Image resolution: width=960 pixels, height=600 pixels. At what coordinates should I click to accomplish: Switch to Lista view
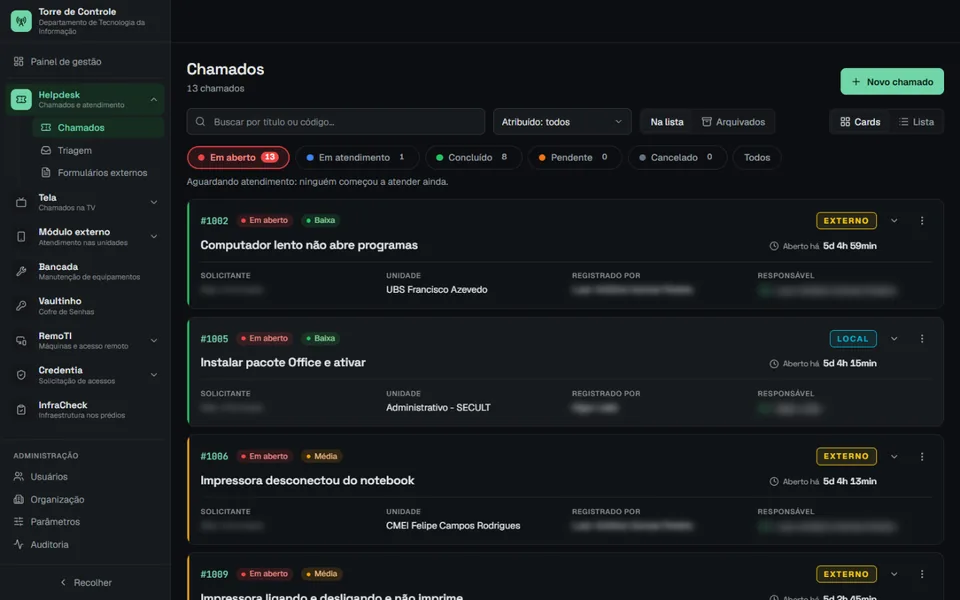(x=916, y=122)
